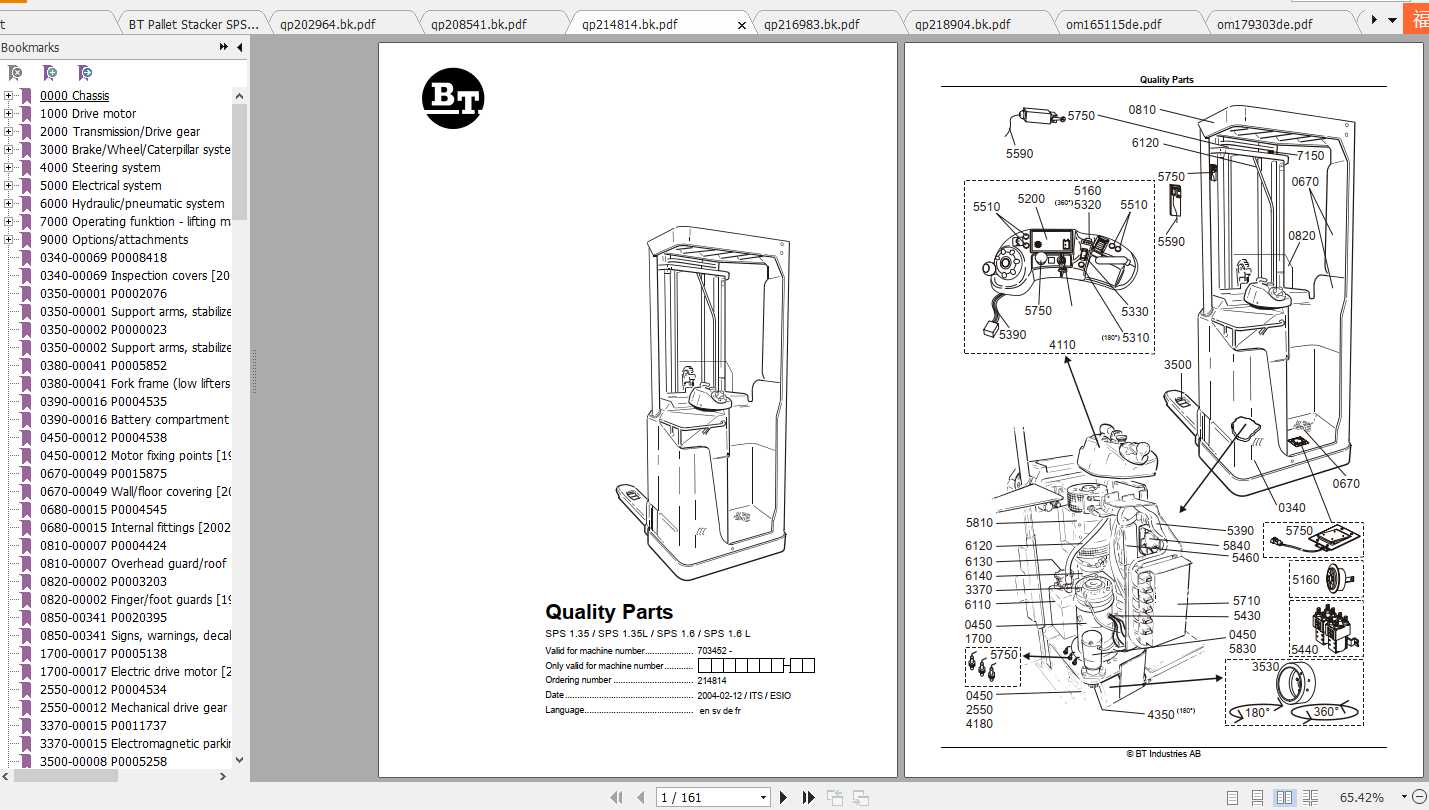The height and width of the screenshot is (810, 1429).
Task: Expand the 0000 Chassis bookmark
Action: tap(9, 96)
